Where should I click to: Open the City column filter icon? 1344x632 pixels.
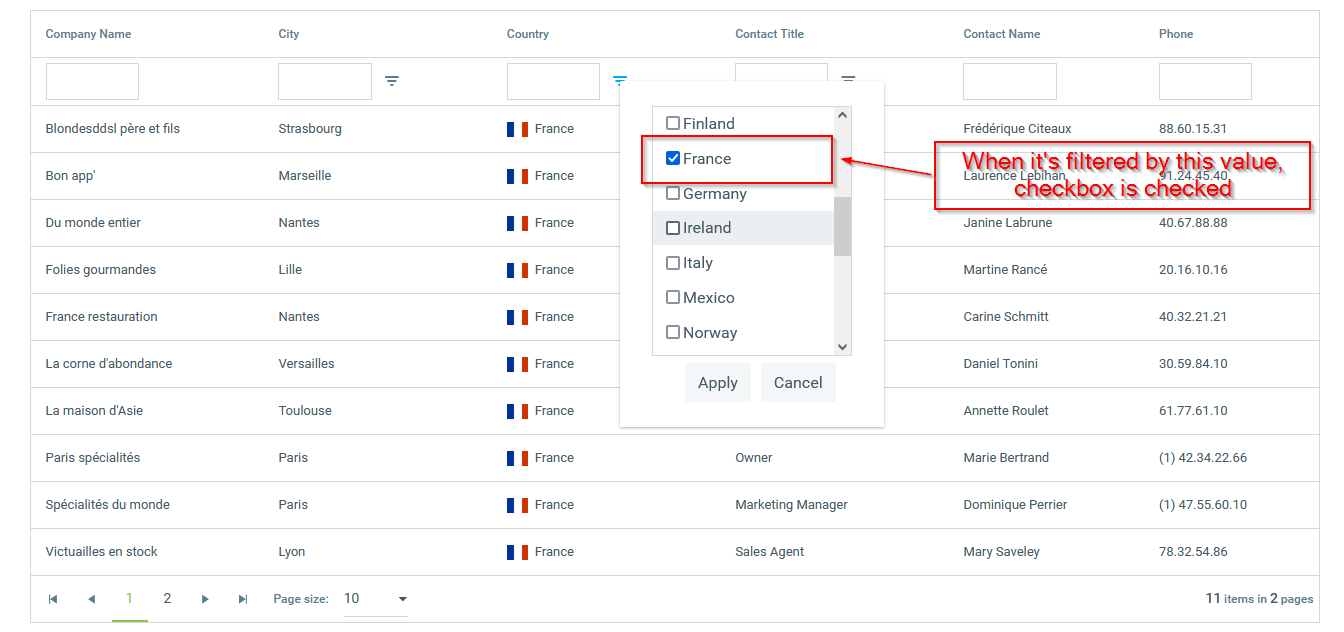click(392, 81)
